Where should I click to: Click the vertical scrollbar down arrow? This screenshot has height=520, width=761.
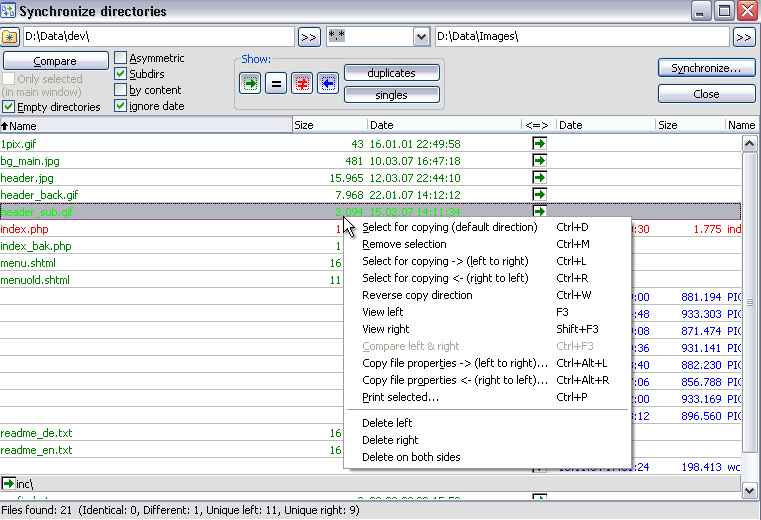tap(750, 490)
